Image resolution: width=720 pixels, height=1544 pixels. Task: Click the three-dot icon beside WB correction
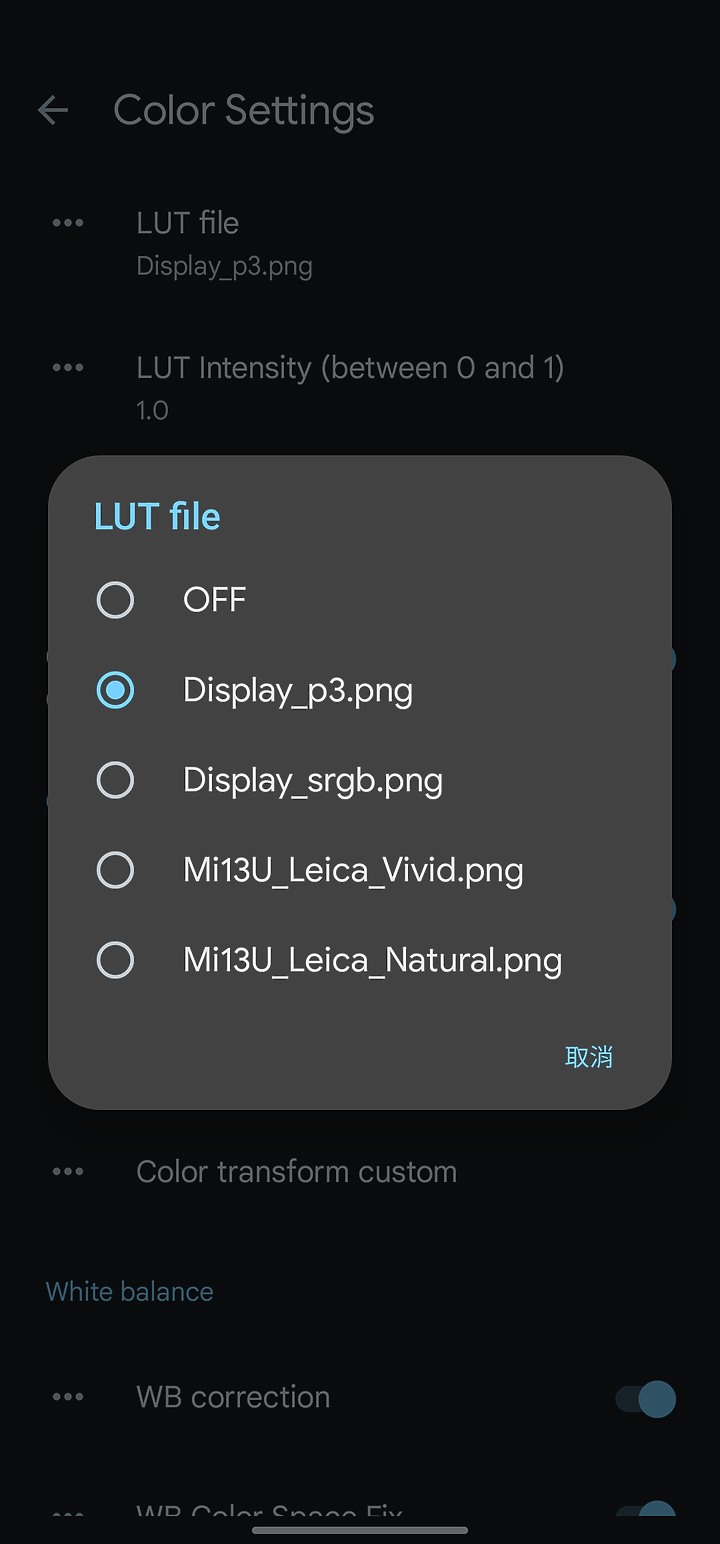click(x=68, y=1397)
